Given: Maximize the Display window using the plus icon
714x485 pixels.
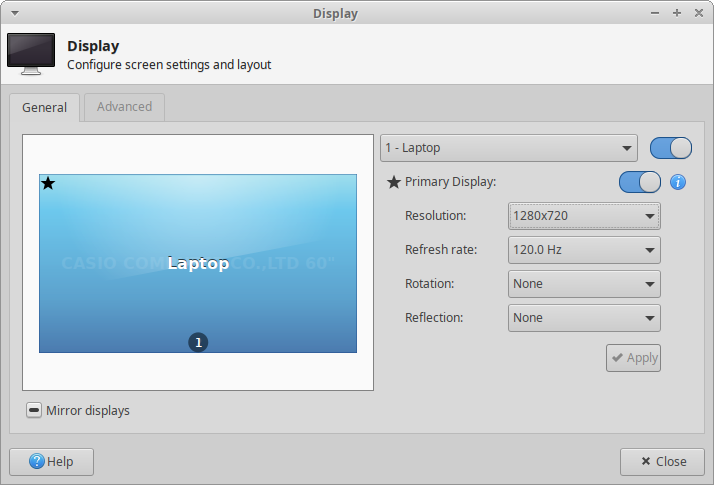Looking at the screenshot, I should [x=677, y=13].
